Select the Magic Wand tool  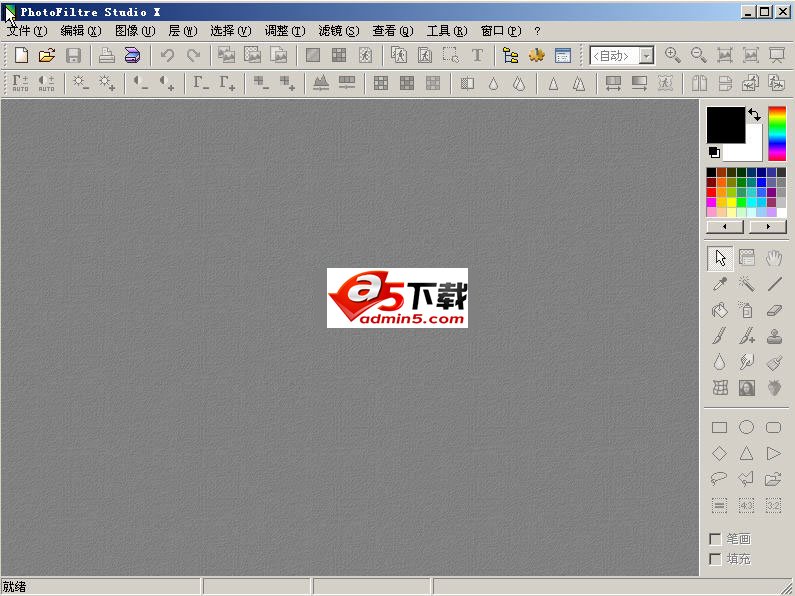point(746,285)
